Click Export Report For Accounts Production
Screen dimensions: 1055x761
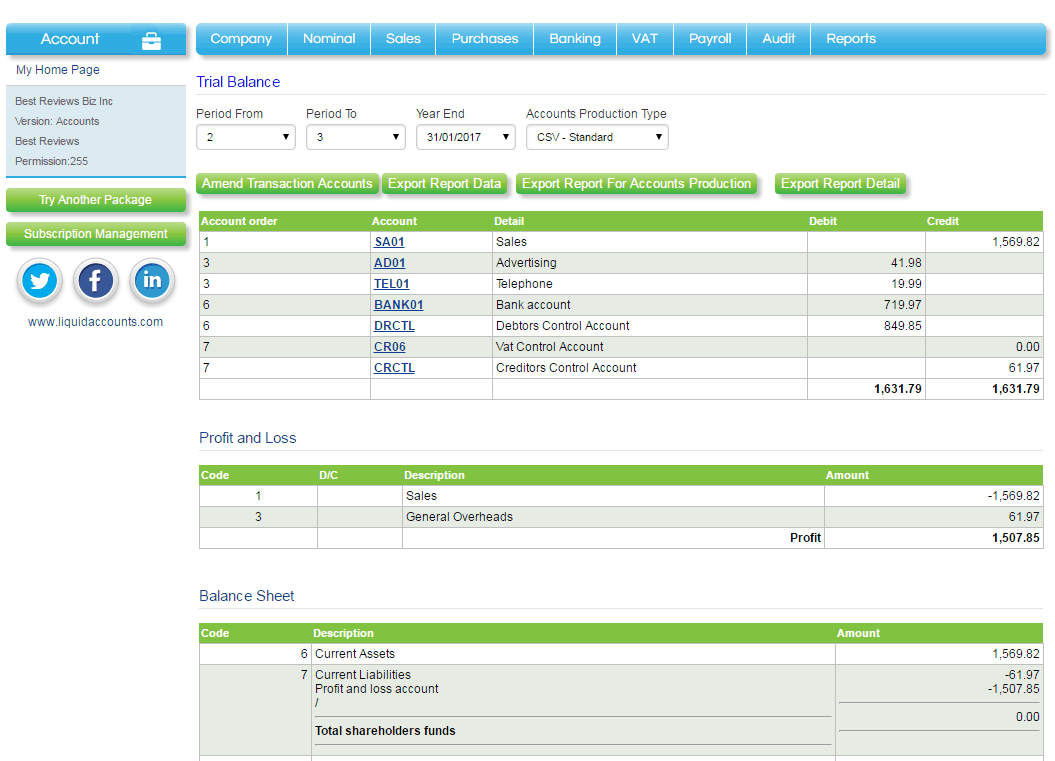[x=637, y=184]
